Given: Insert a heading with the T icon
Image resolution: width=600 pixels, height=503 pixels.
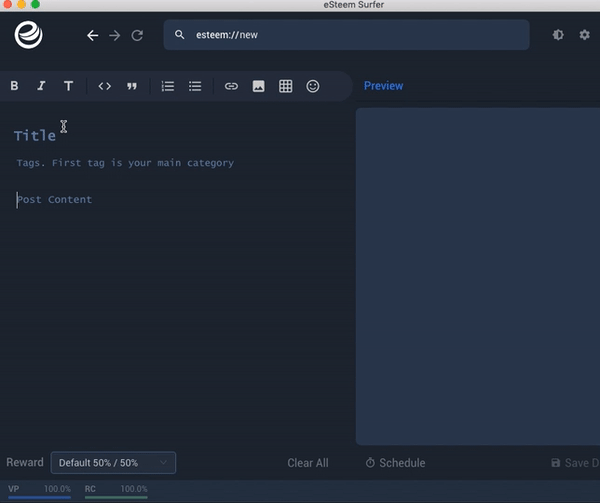Looking at the screenshot, I should tap(68, 86).
